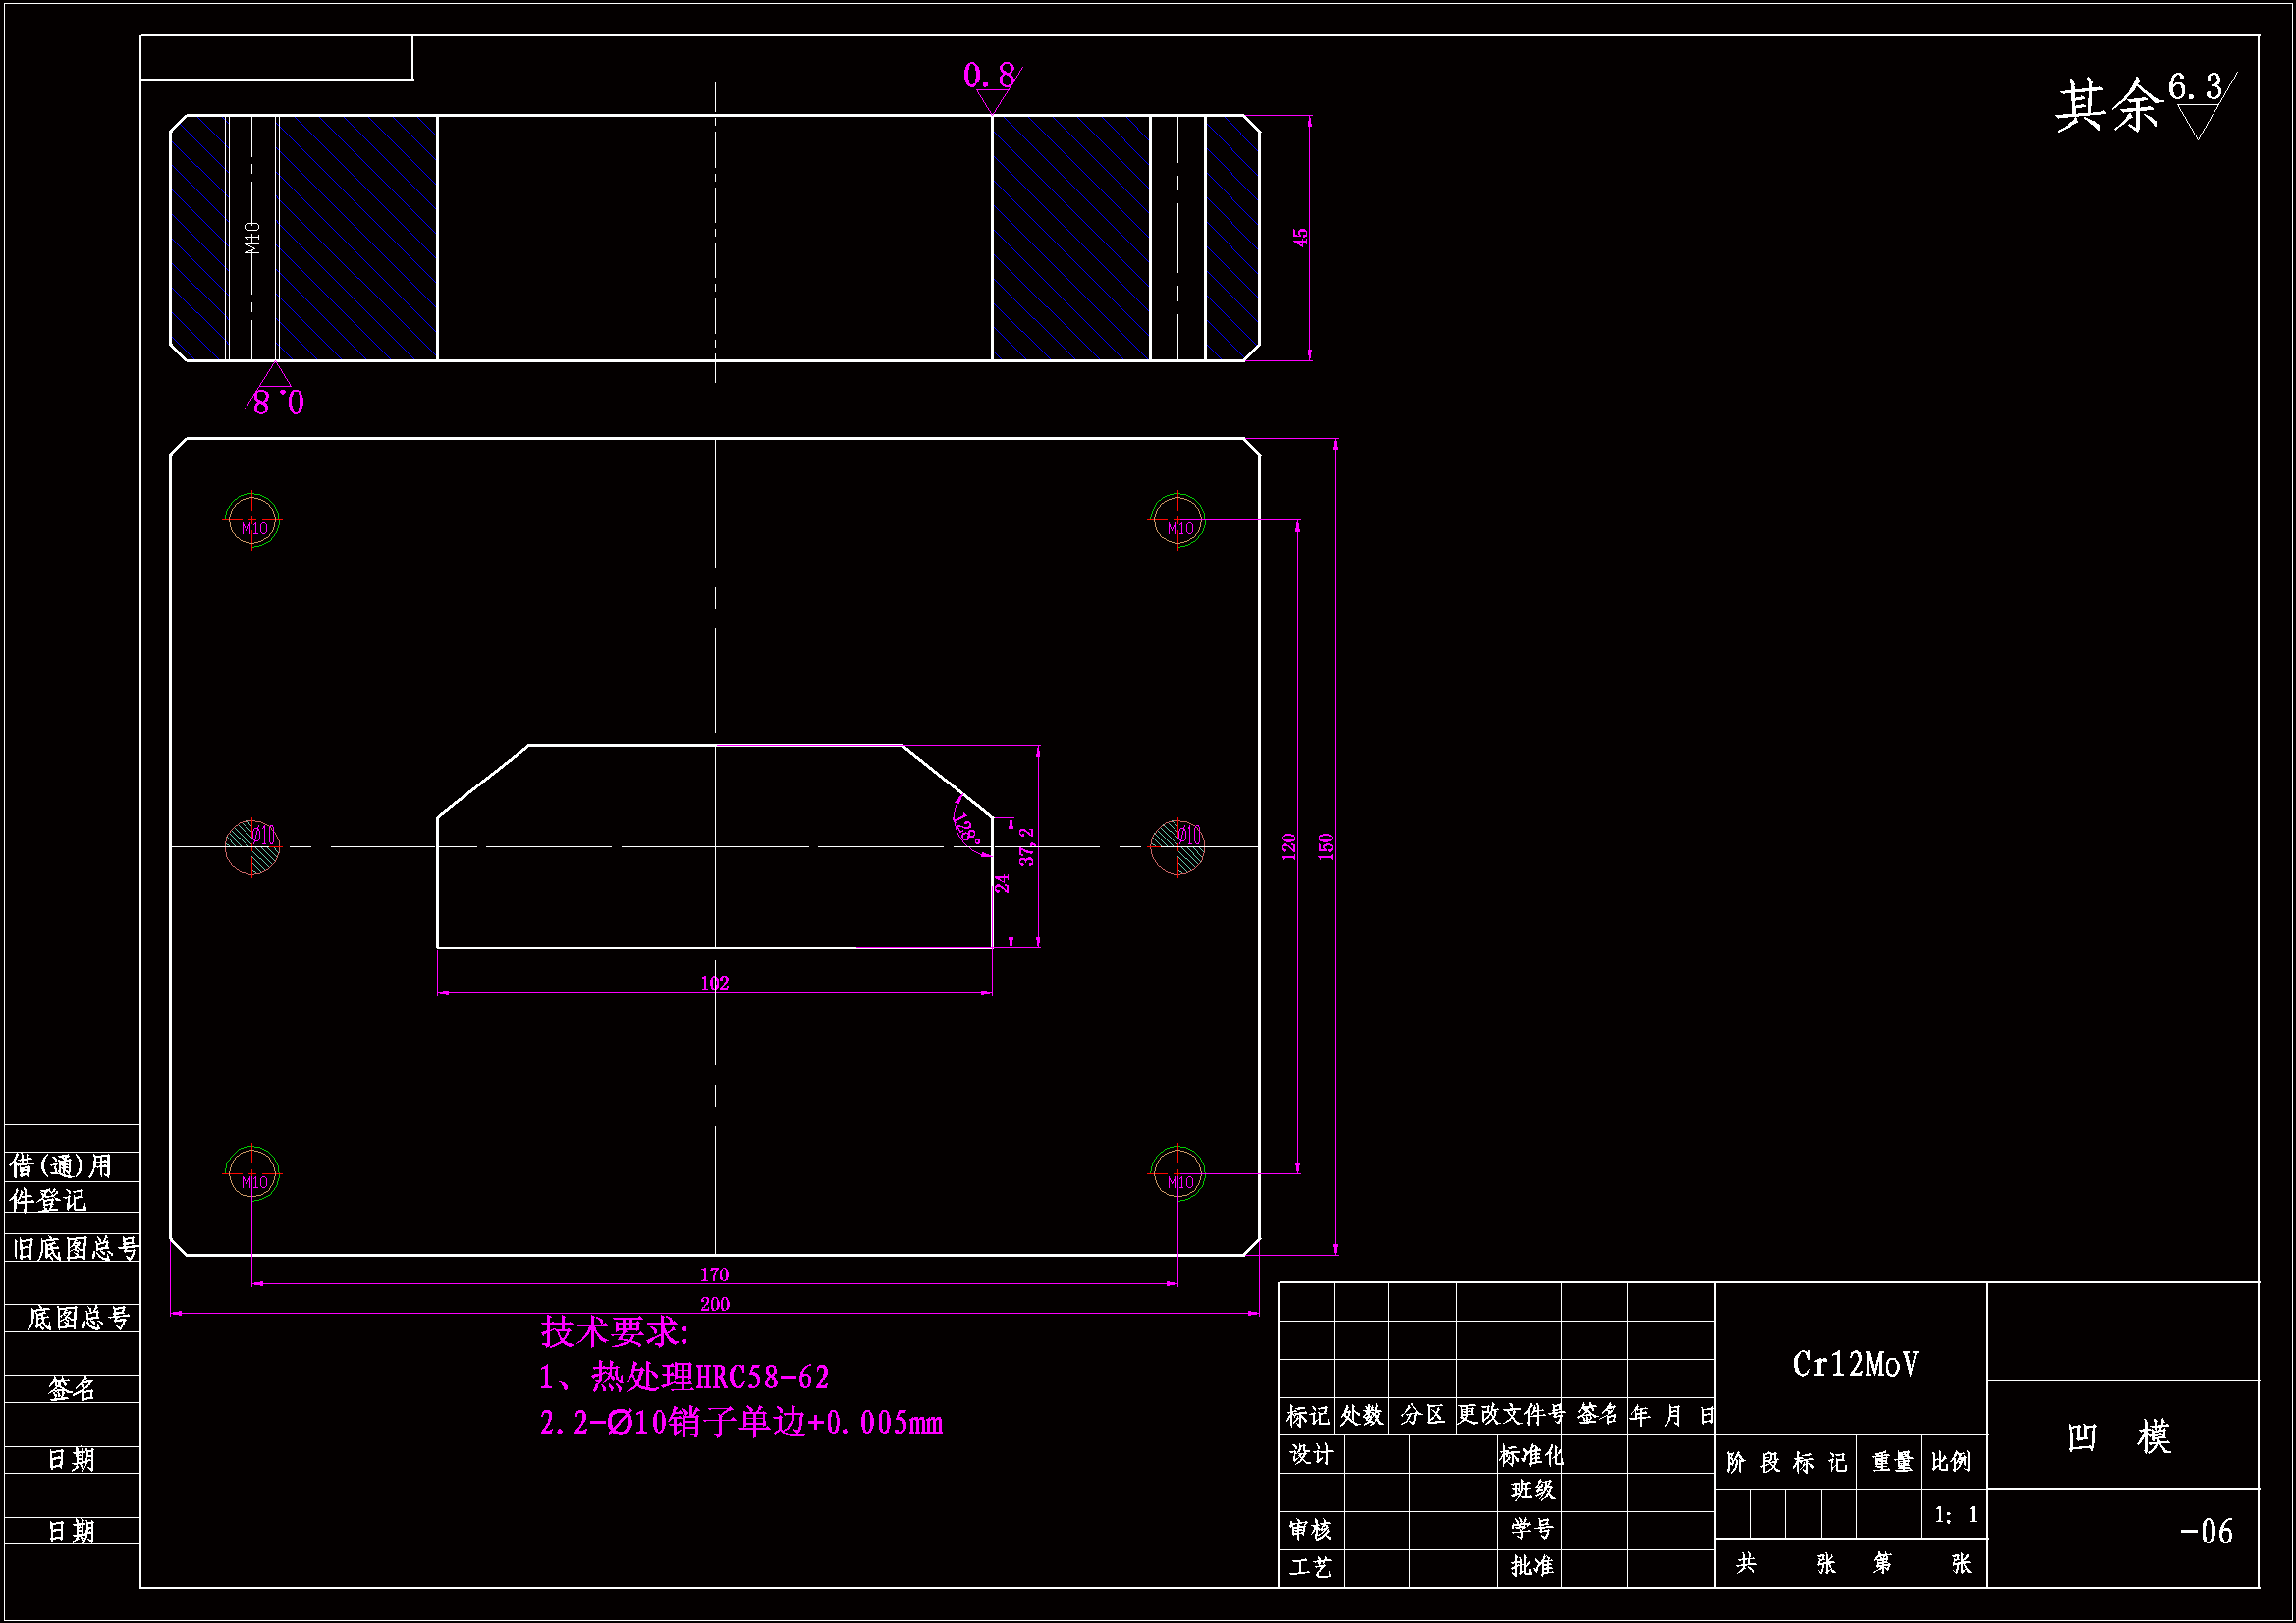Click the bottom-right M10 threaded hole
This screenshot has width=2296, height=1623.
click(1178, 1173)
